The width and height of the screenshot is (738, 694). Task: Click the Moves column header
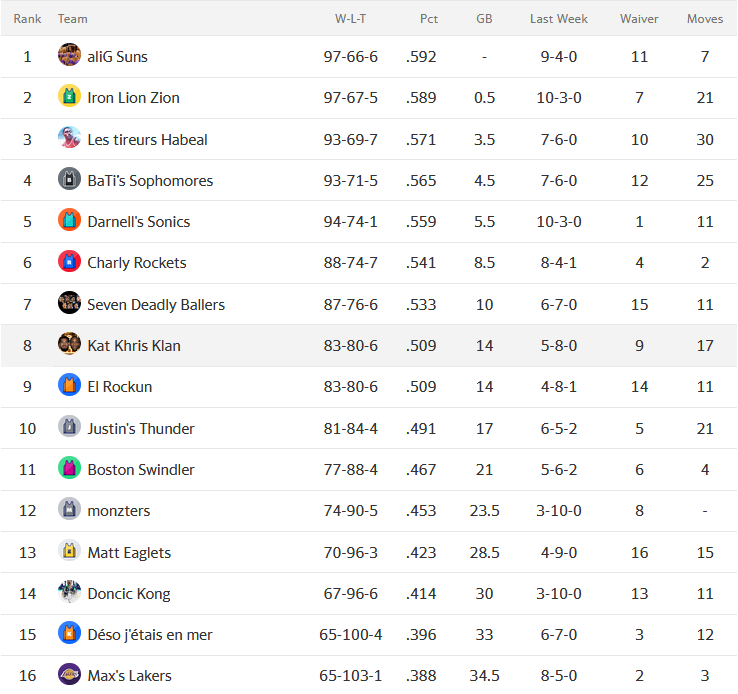click(x=705, y=19)
